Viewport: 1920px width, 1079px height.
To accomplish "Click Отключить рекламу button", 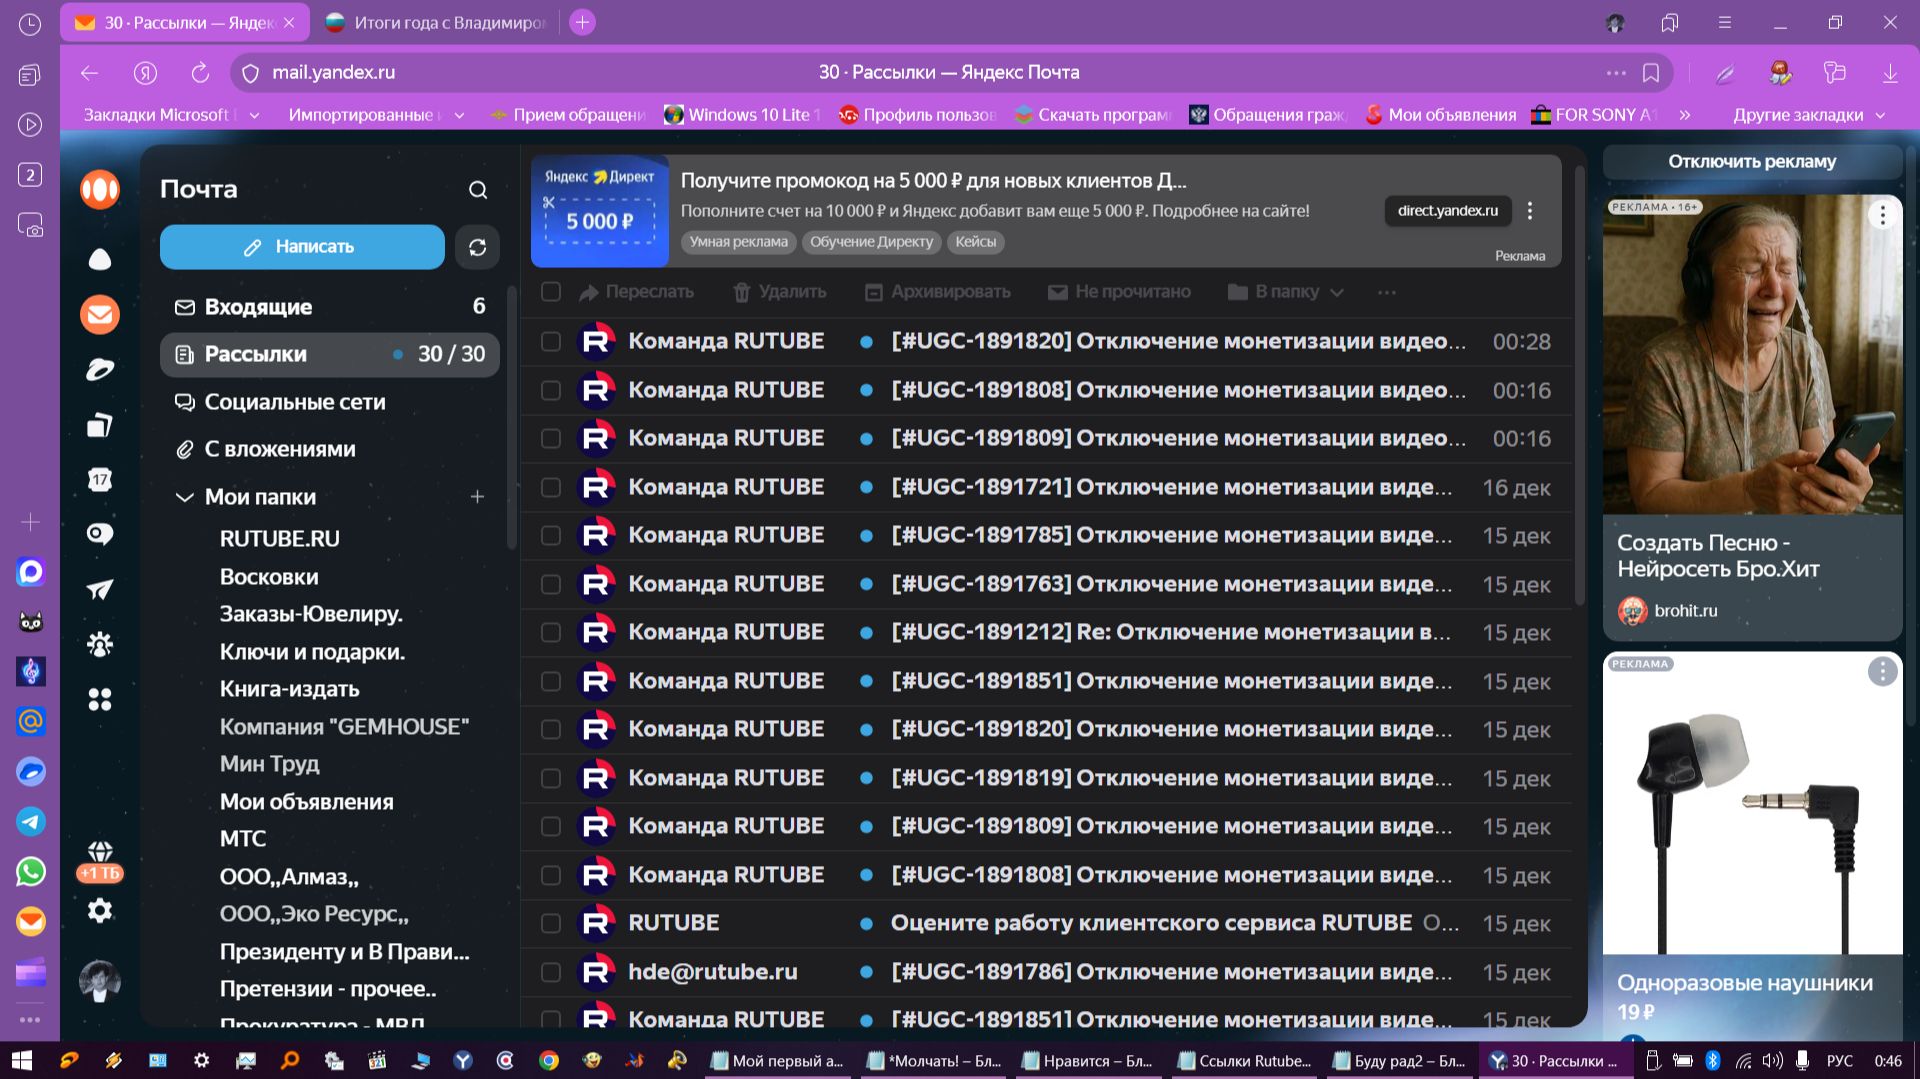I will click(1752, 161).
